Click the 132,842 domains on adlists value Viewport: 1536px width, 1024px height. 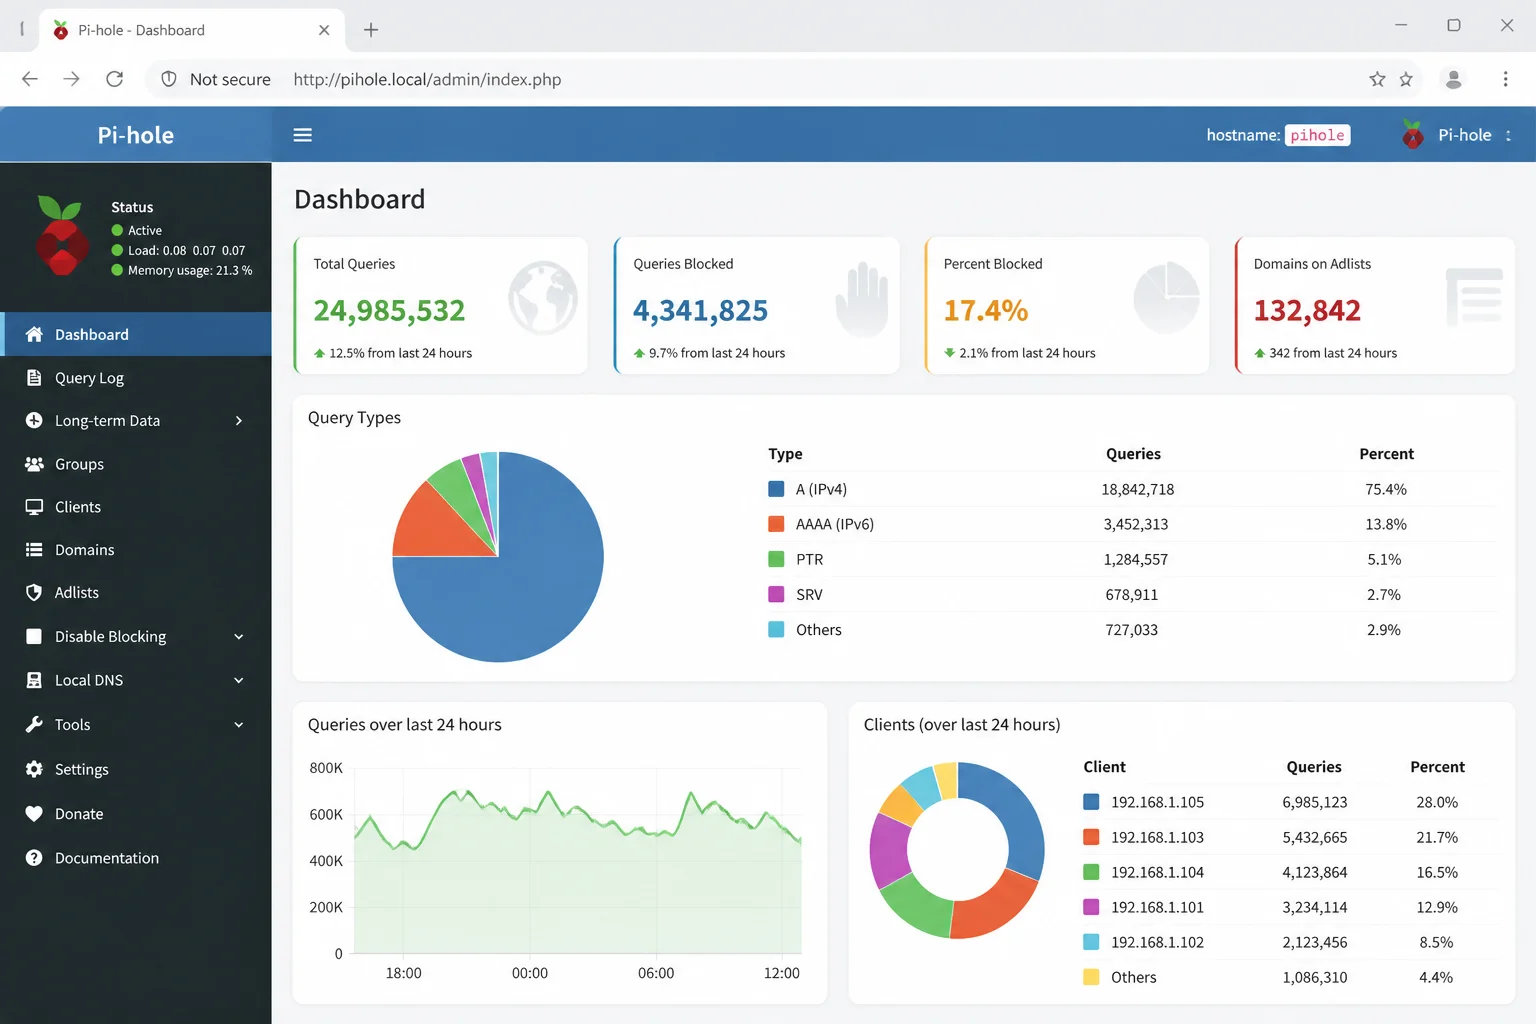coord(1307,311)
